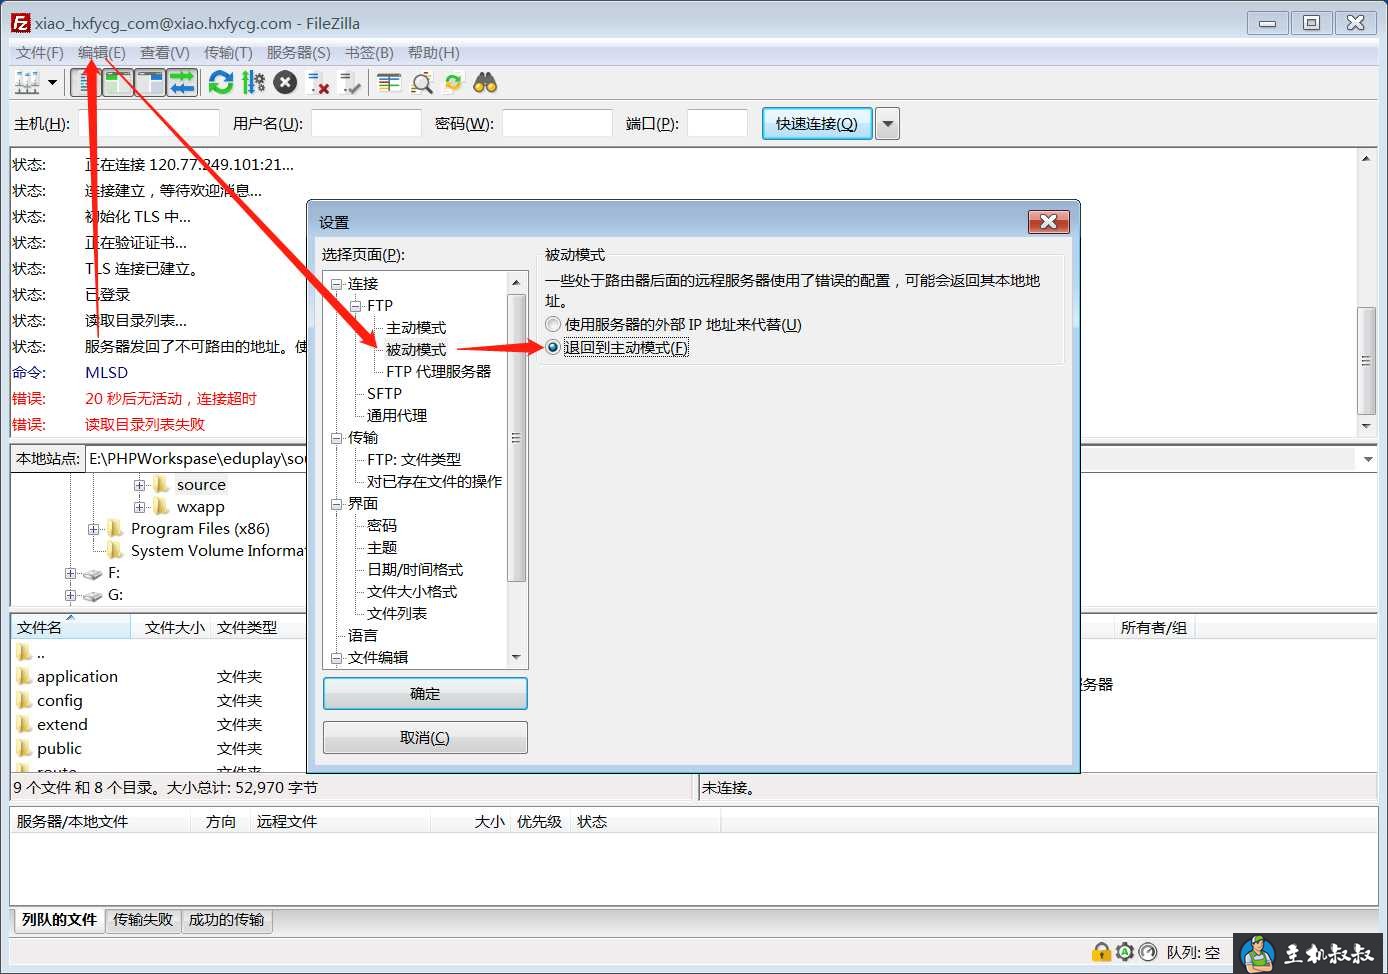The width and height of the screenshot is (1388, 974).
Task: Open the 传输(T) menu
Action: pyautogui.click(x=228, y=52)
